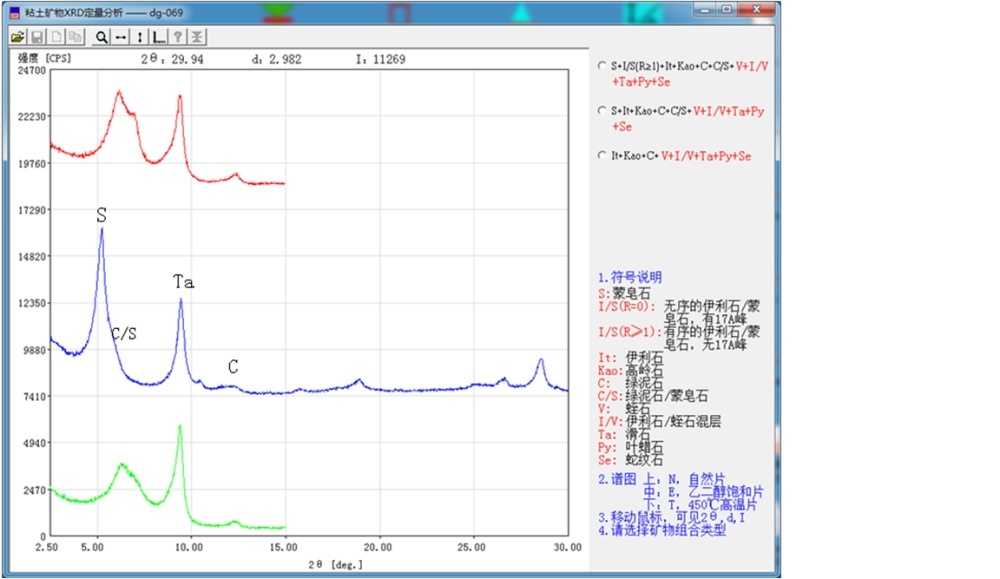
Task: Click the last toolbar icon after help
Action: (198, 37)
